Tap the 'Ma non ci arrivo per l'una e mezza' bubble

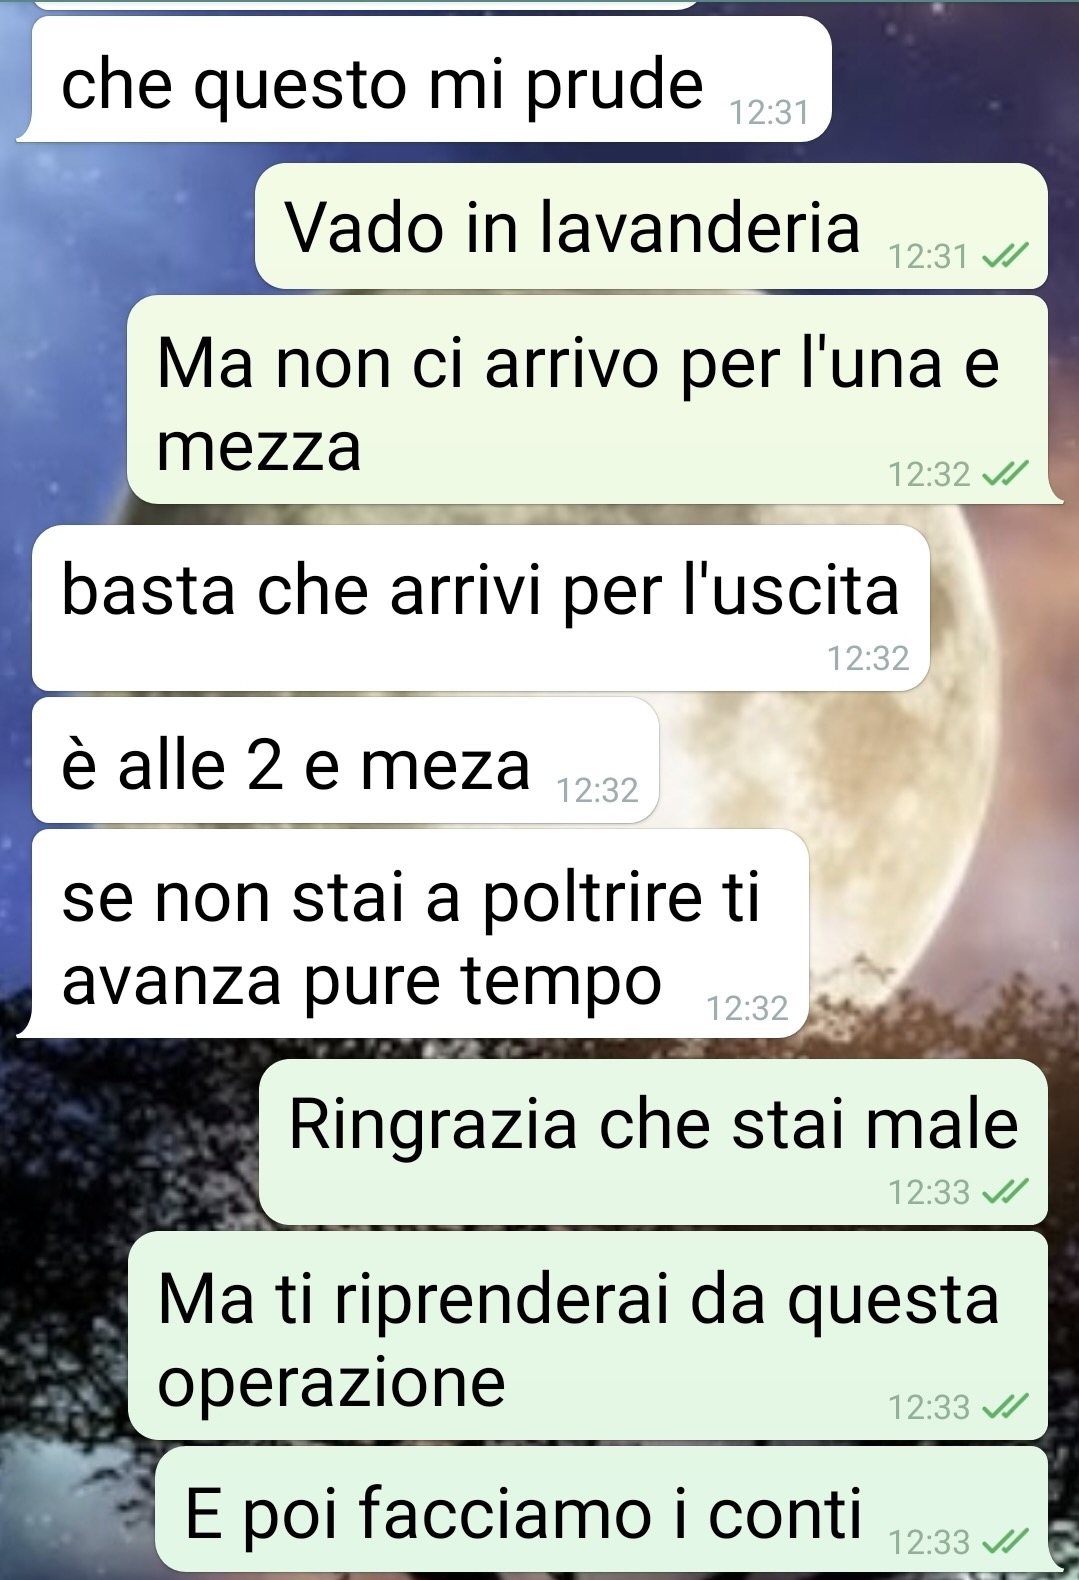tap(588, 399)
